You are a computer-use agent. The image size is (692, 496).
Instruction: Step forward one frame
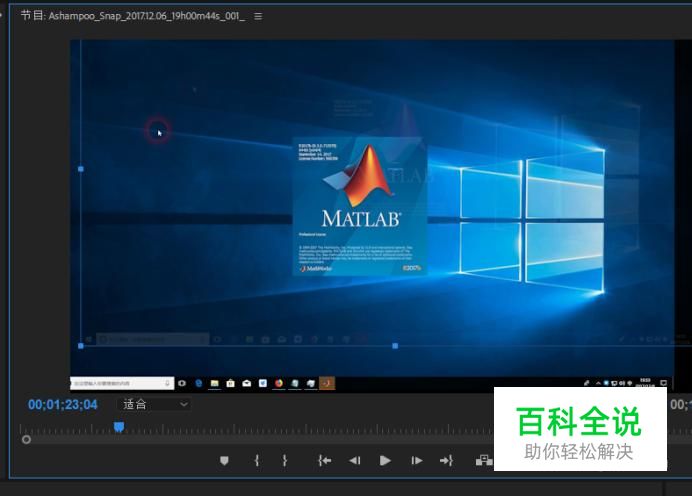tap(417, 461)
